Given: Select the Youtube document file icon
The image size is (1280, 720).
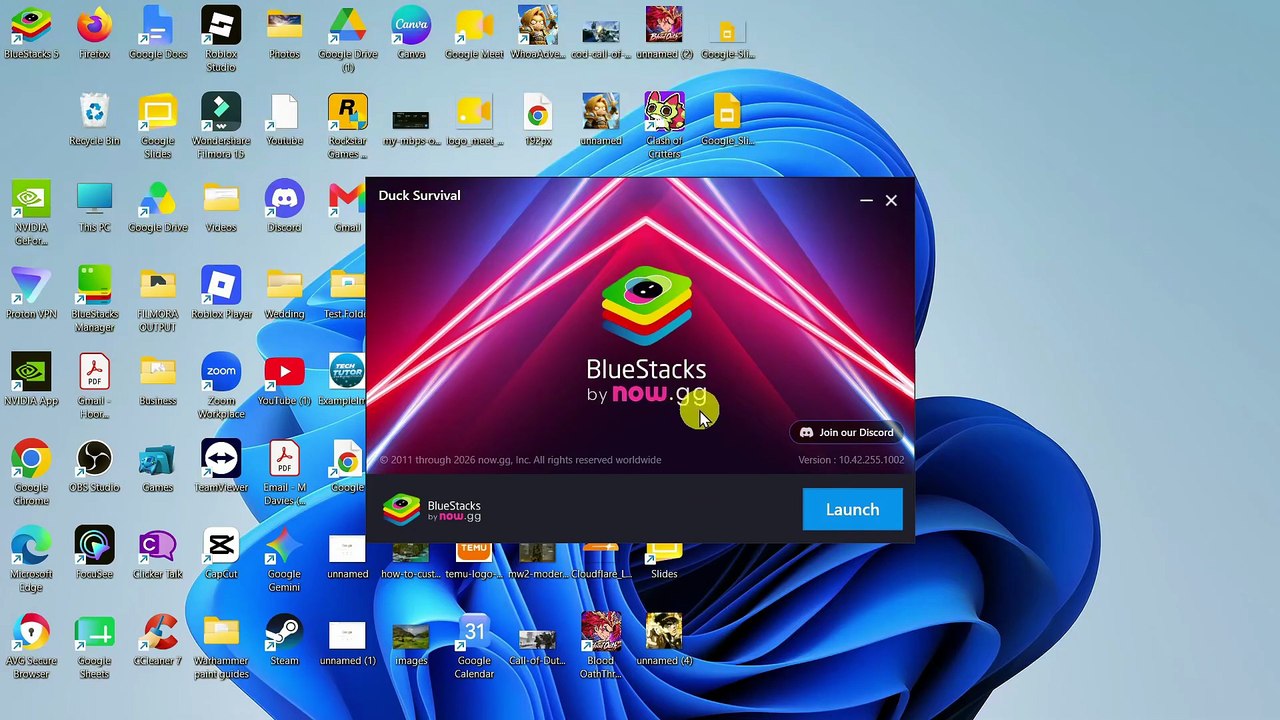Looking at the screenshot, I should [284, 120].
